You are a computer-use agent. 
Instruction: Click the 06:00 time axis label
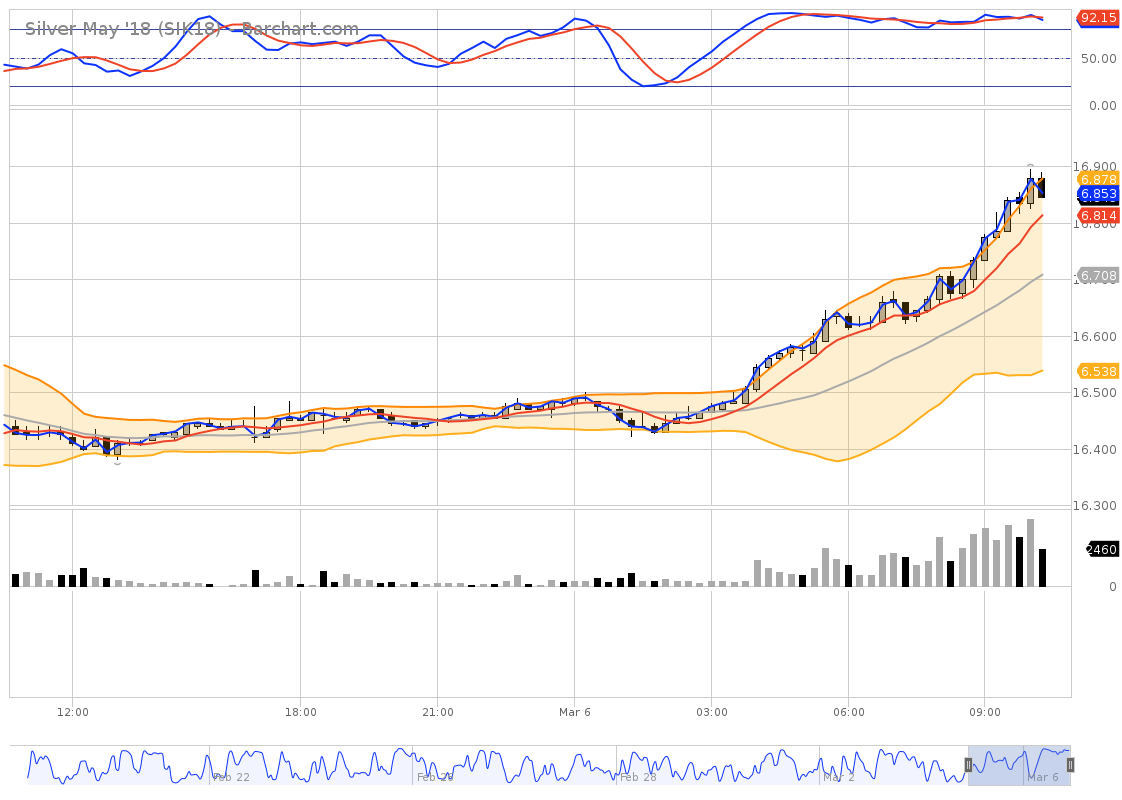click(849, 712)
